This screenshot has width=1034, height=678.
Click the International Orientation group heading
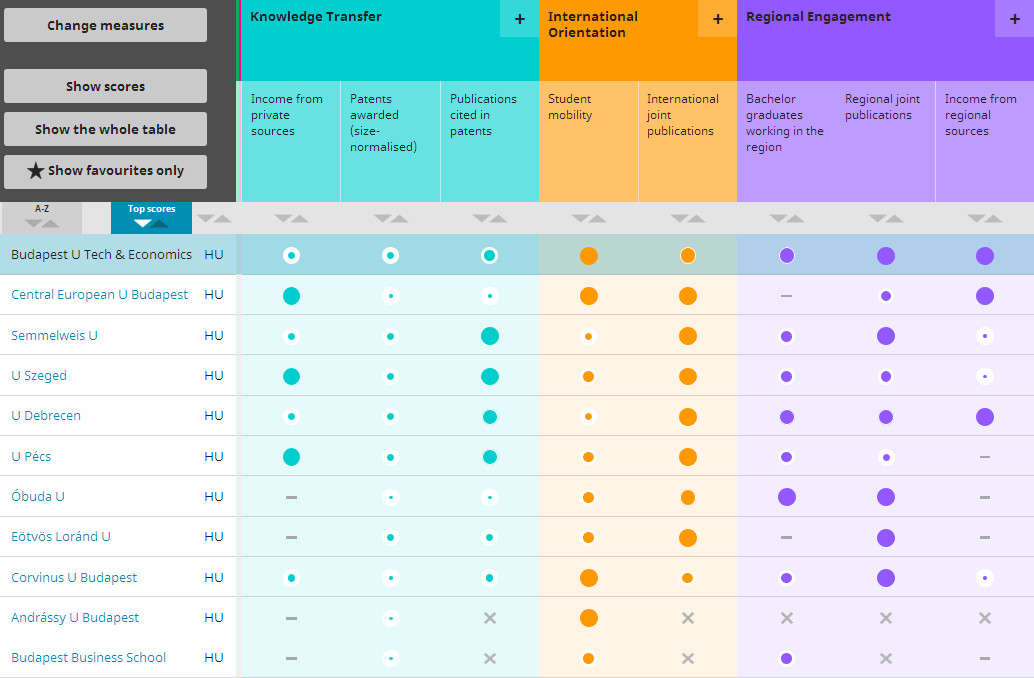(593, 24)
